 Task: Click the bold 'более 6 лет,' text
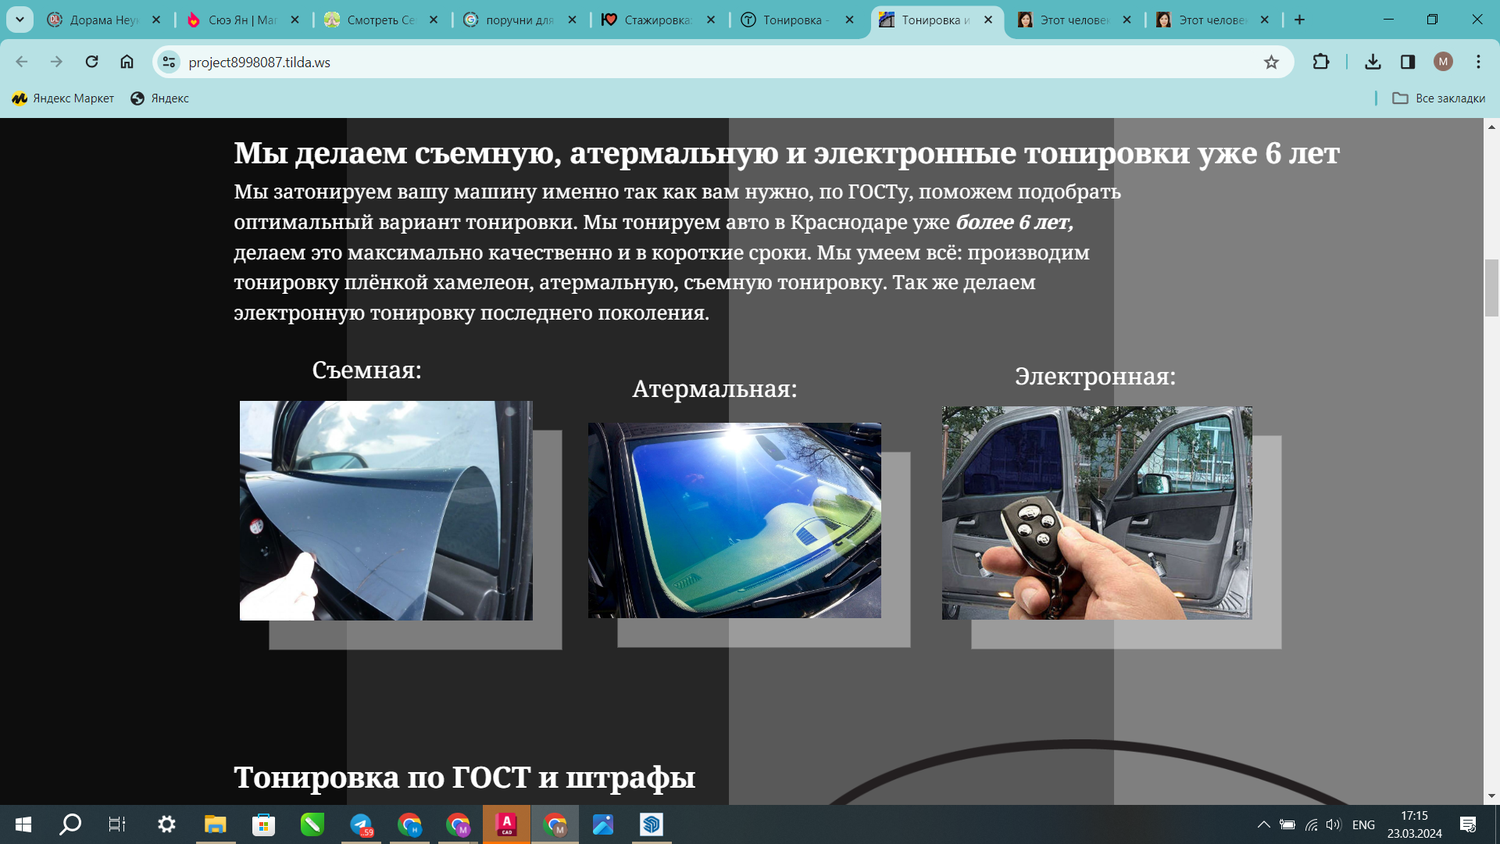click(x=1014, y=222)
